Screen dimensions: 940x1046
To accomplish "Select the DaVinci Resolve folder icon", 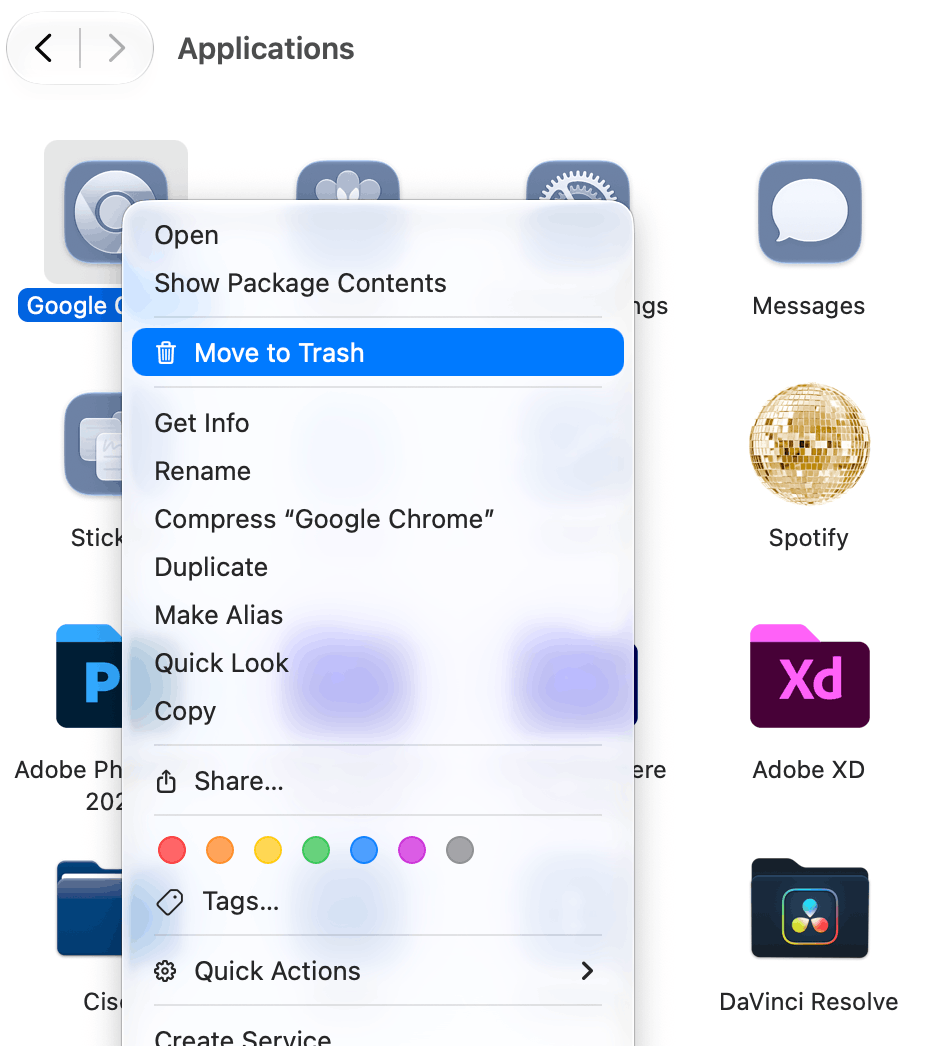I will (809, 908).
